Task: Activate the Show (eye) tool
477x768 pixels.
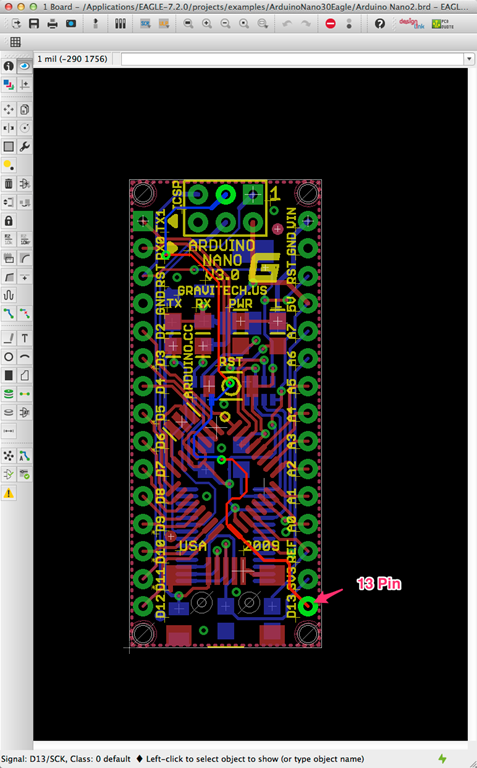Action: coord(24,66)
